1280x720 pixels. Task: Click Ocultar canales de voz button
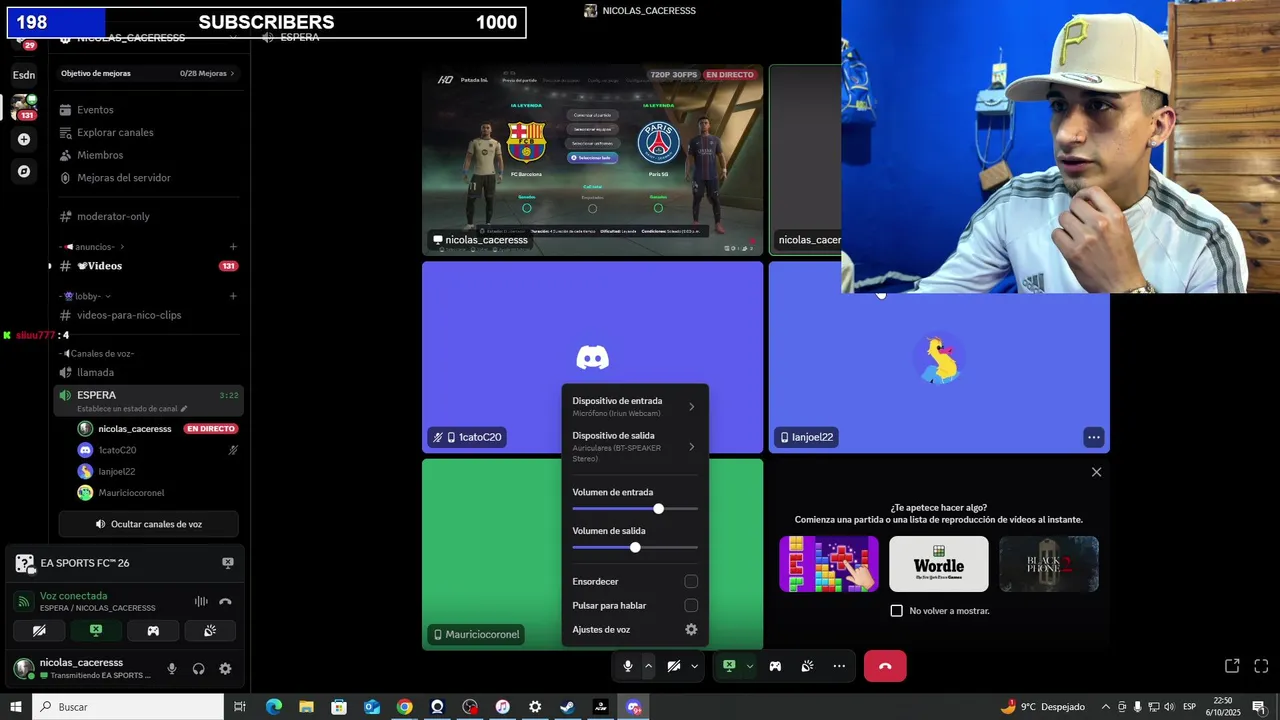click(x=148, y=524)
